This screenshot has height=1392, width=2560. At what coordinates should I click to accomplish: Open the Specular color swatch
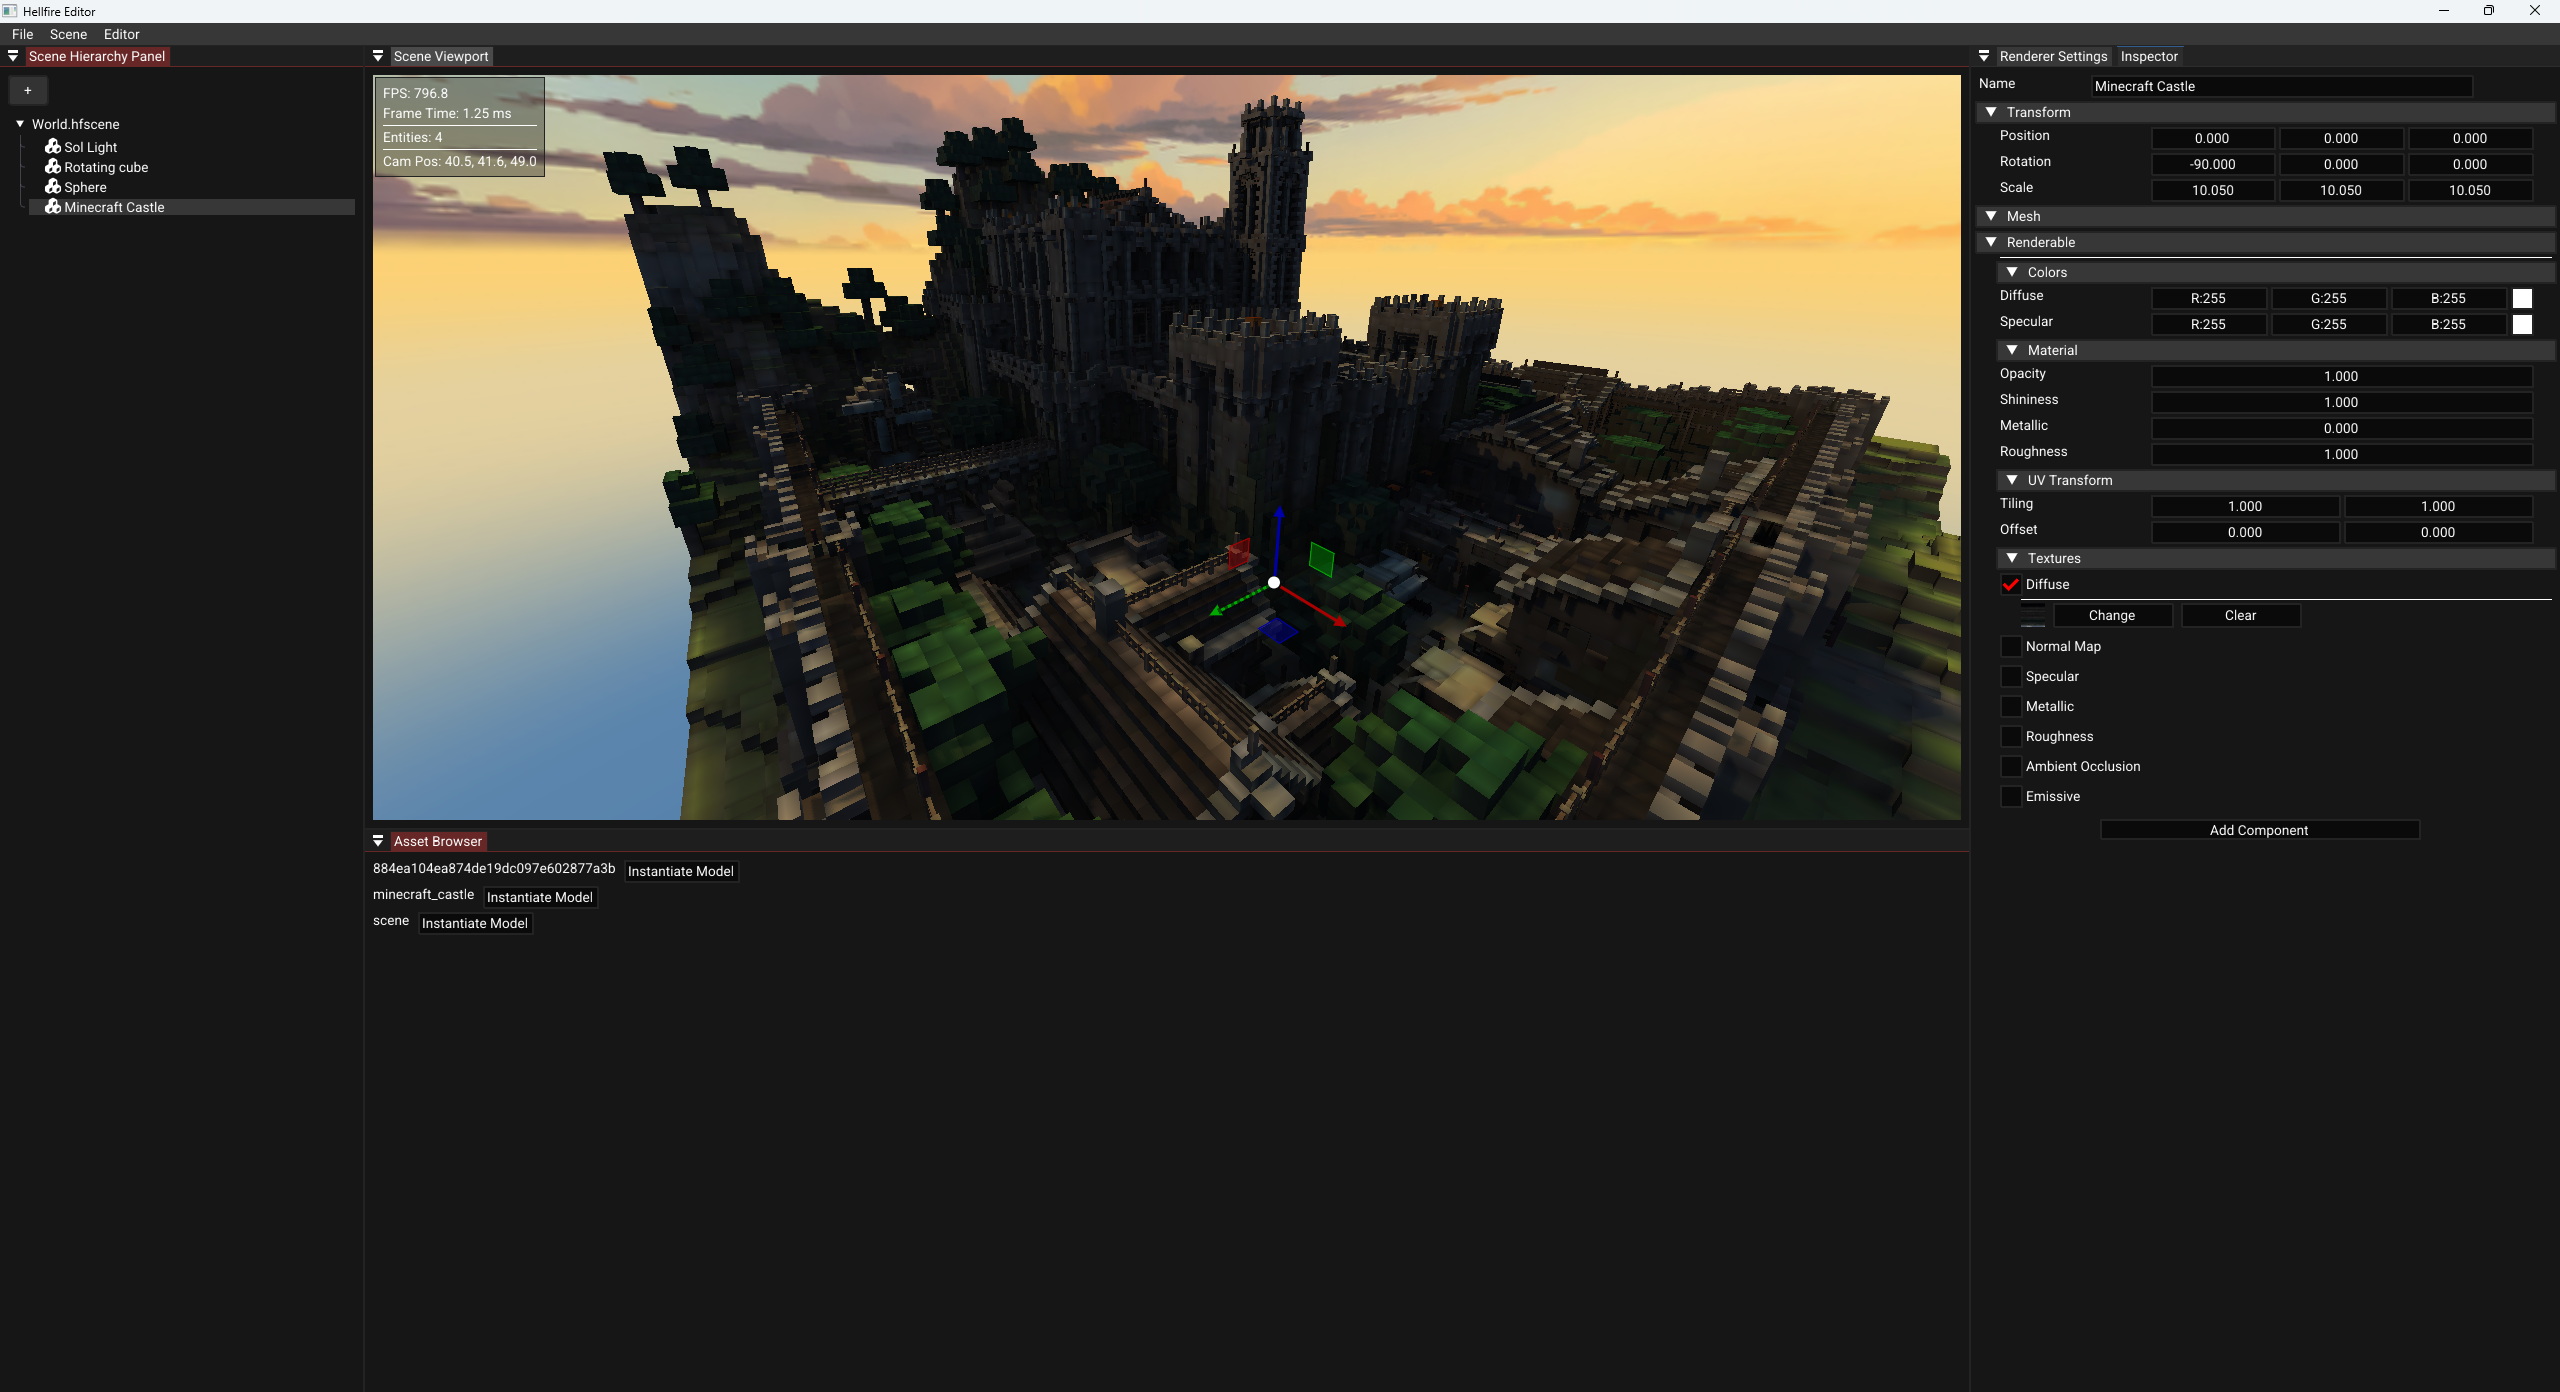pos(2522,324)
